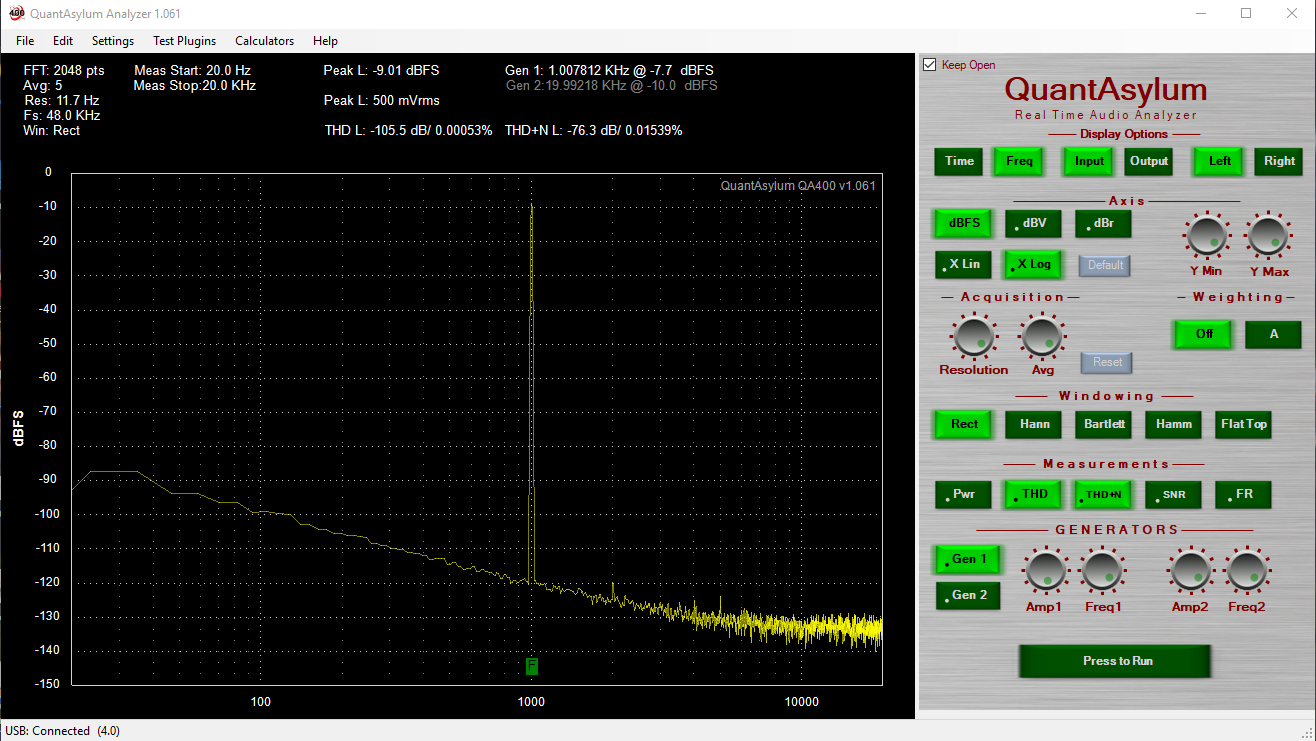
Task: Select the Rect window
Action: pos(964,424)
